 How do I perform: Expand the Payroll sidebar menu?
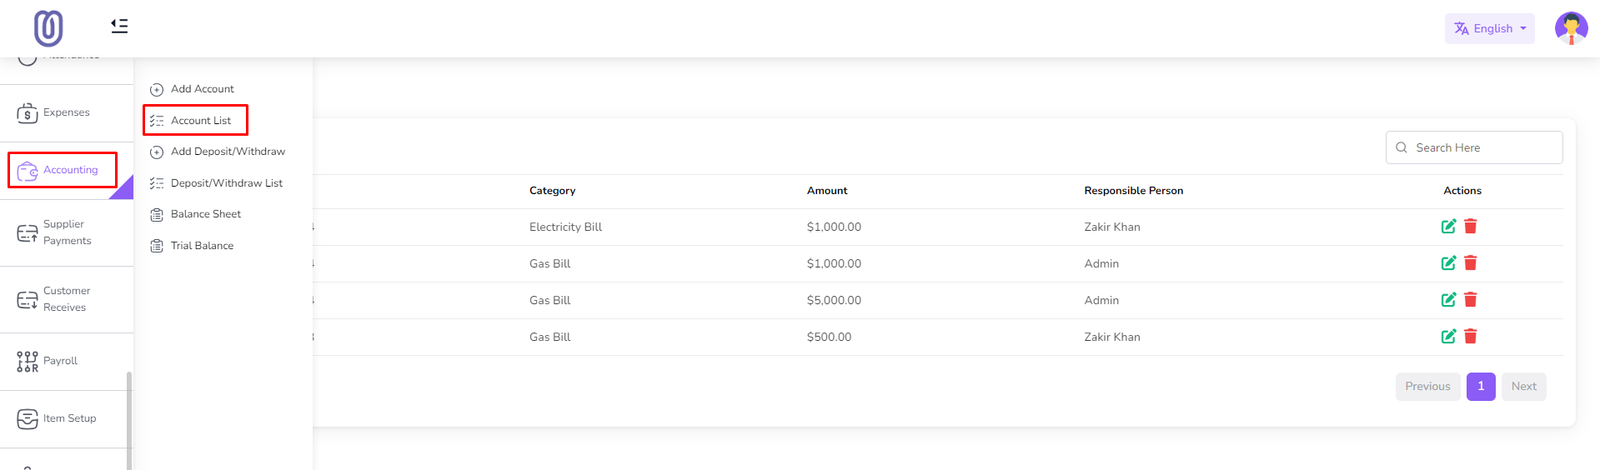(60, 361)
